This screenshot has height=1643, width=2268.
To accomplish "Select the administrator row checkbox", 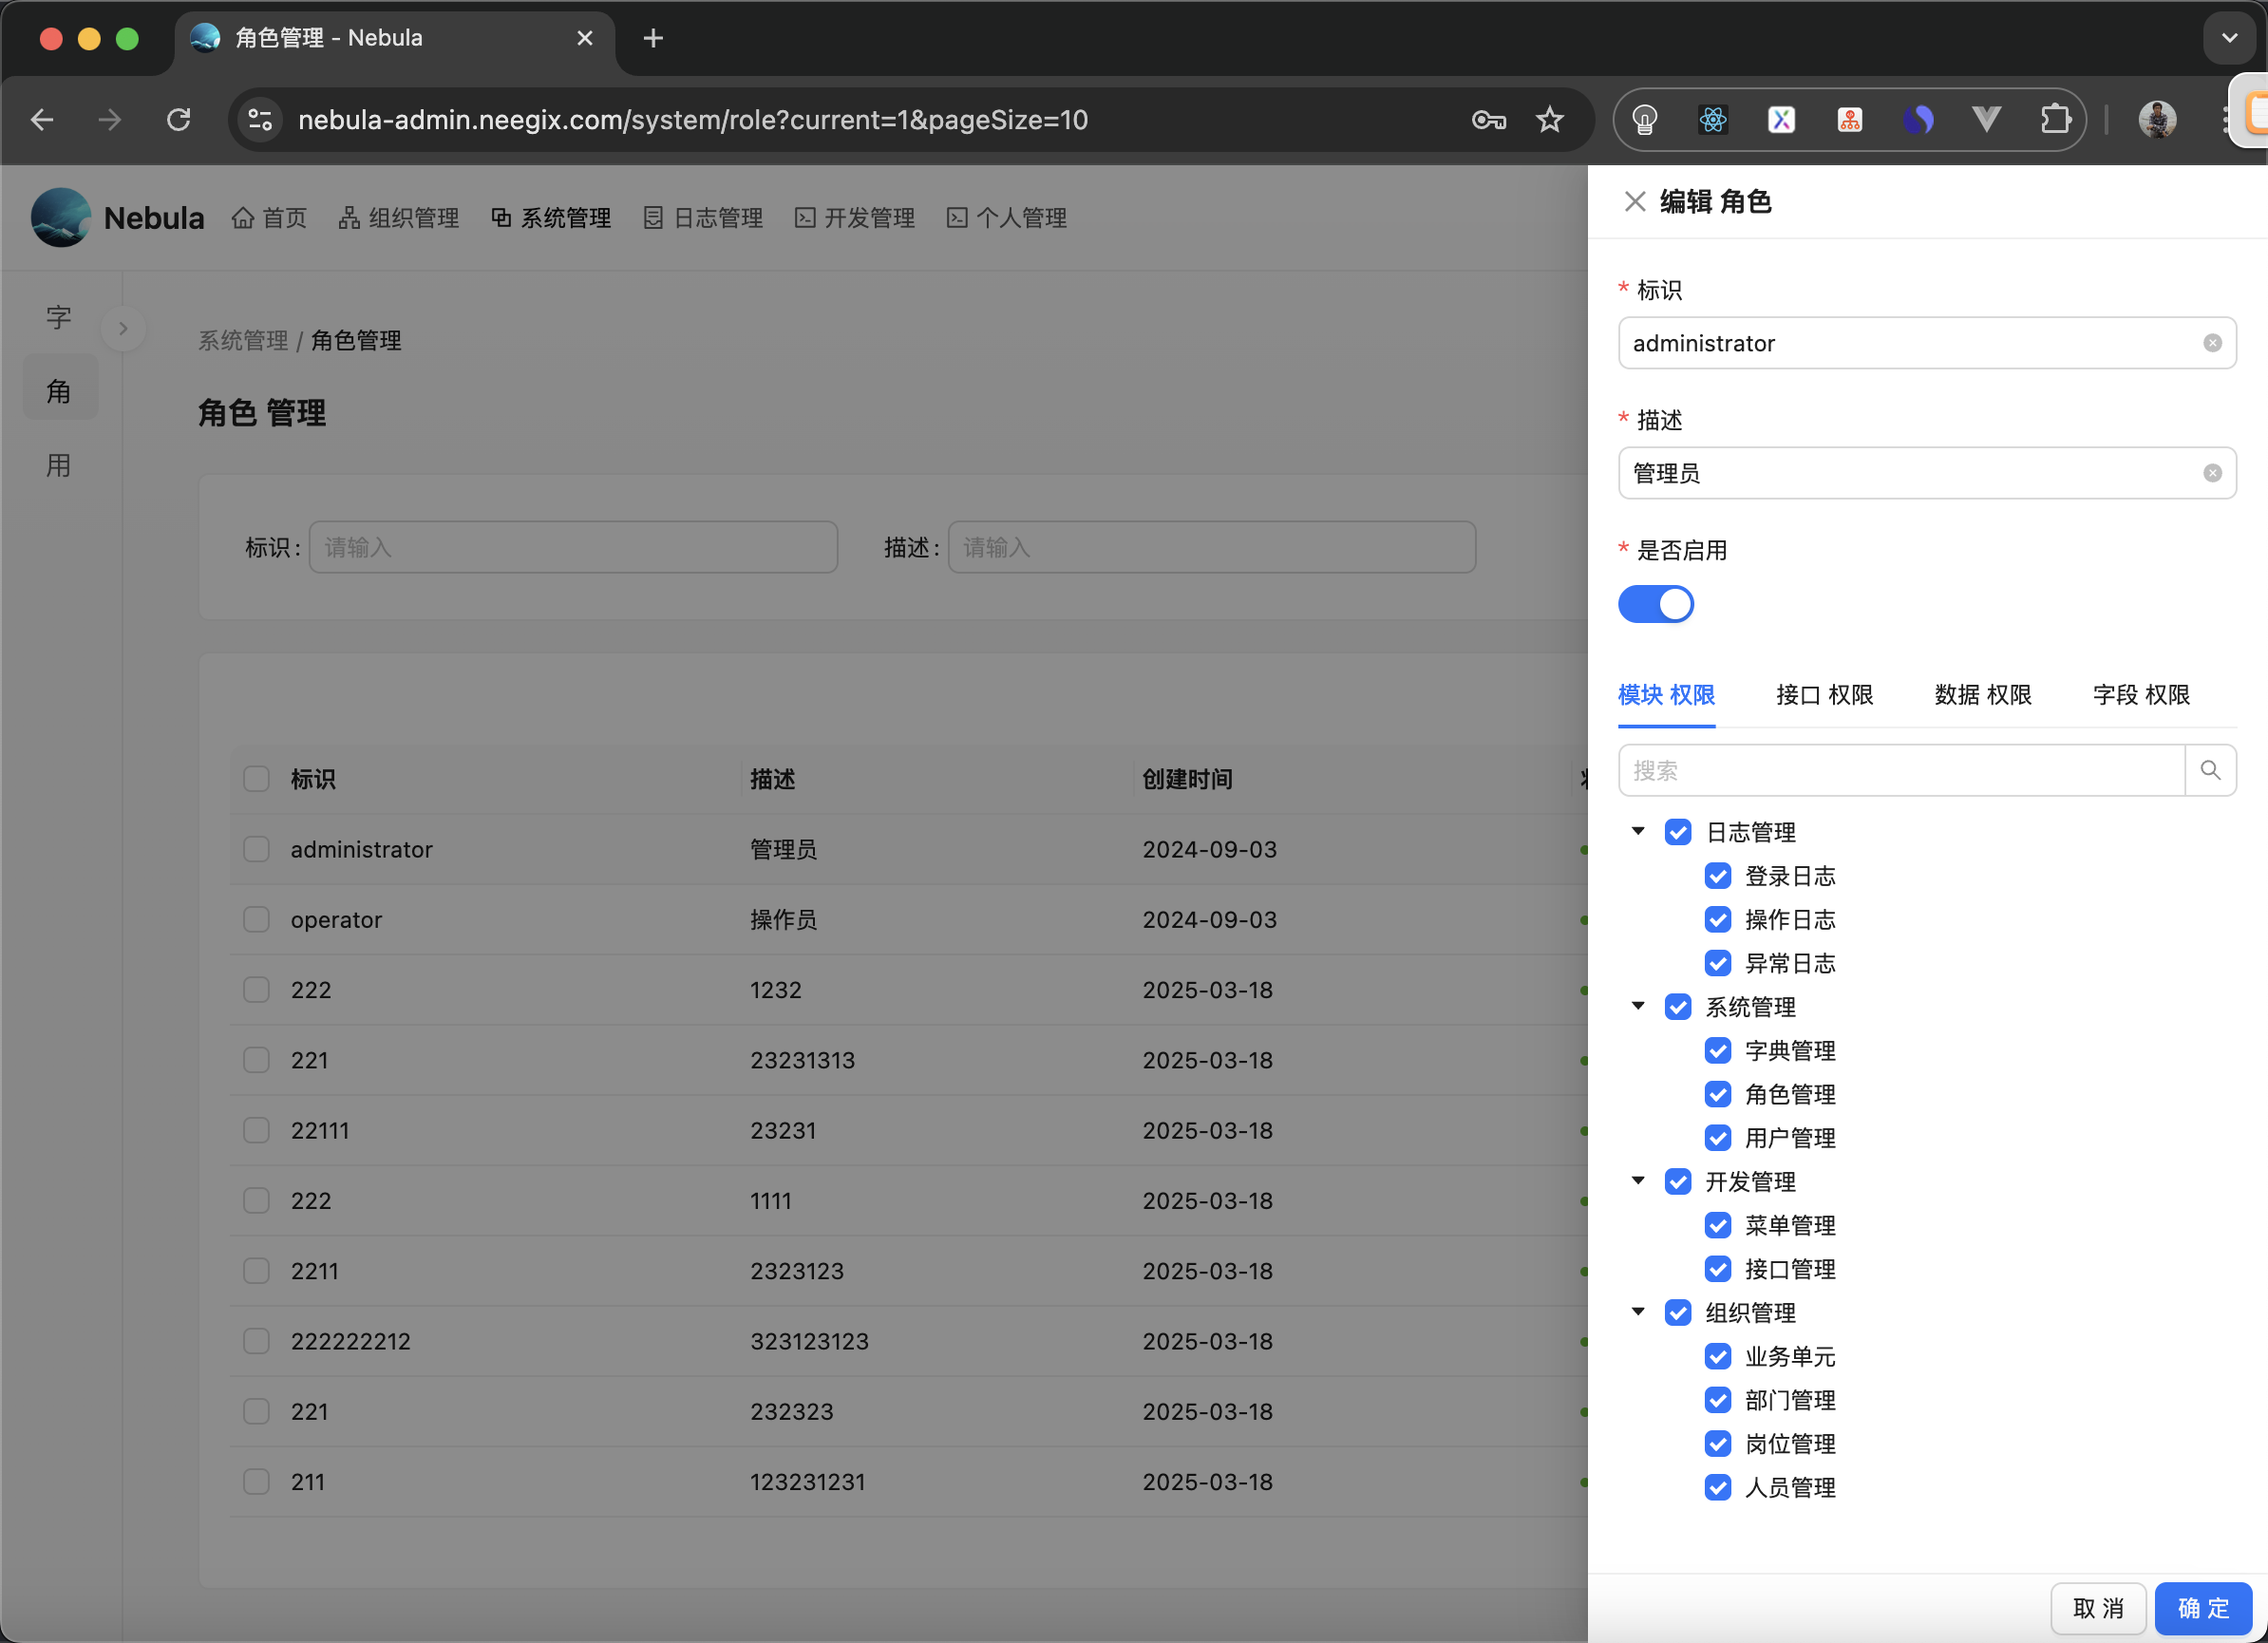I will [256, 849].
